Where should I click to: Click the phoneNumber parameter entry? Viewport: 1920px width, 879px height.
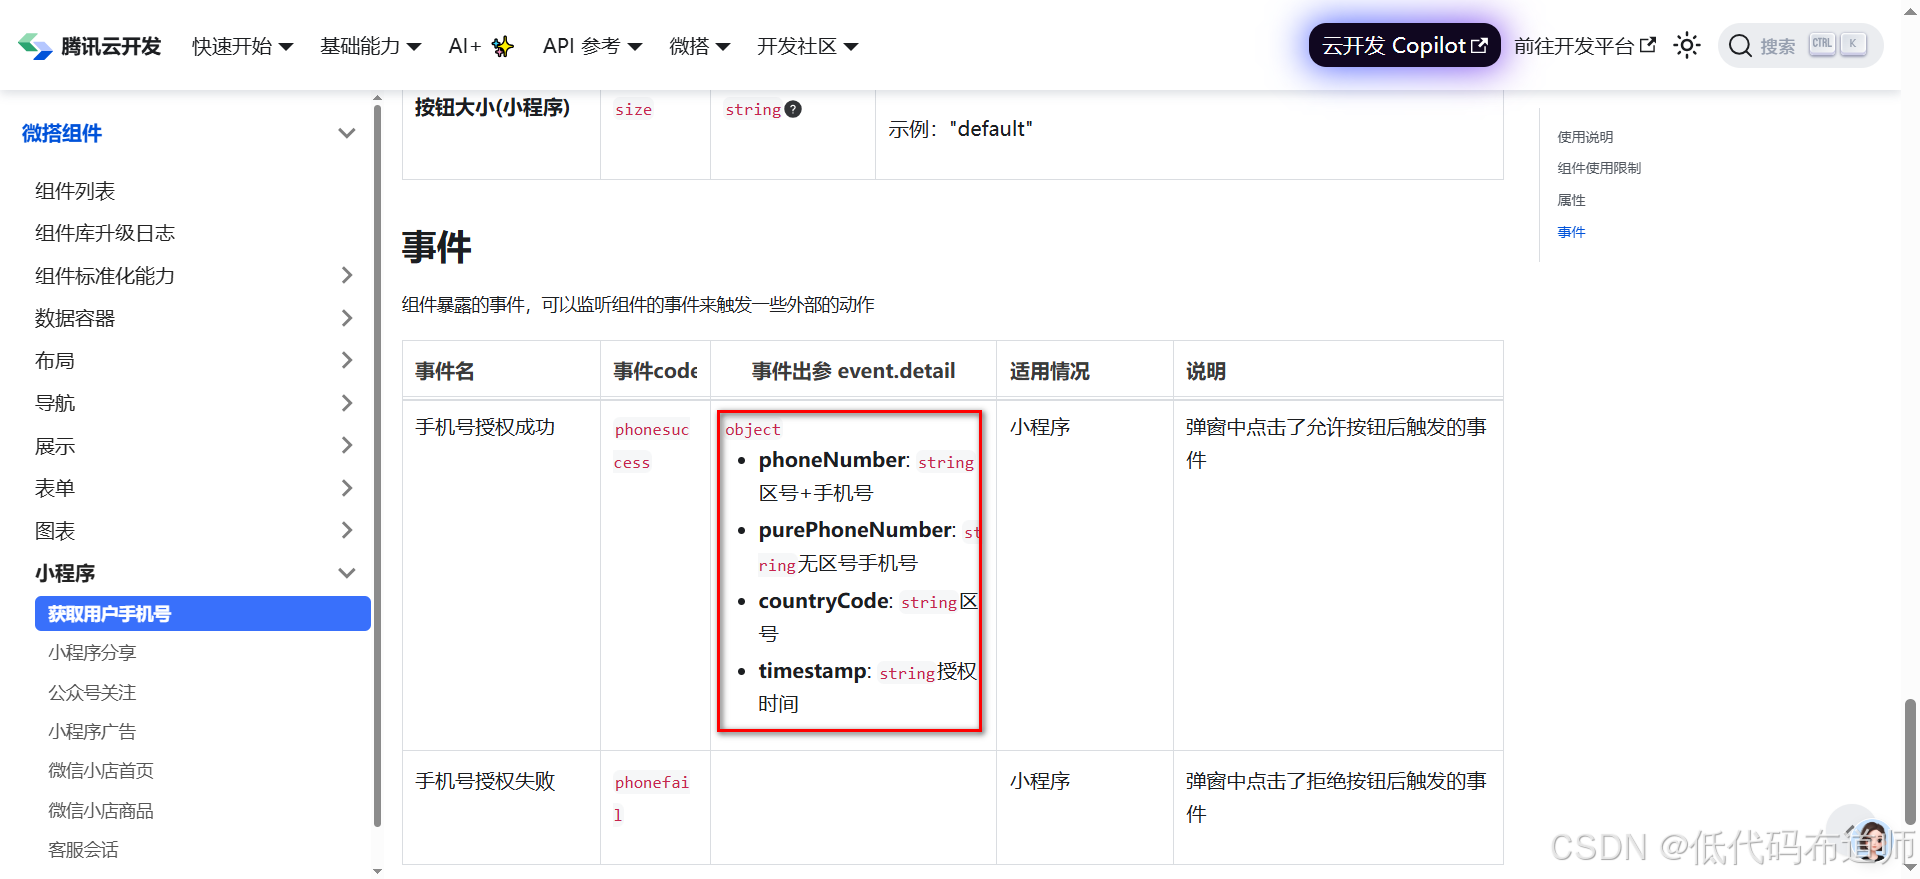tap(866, 476)
